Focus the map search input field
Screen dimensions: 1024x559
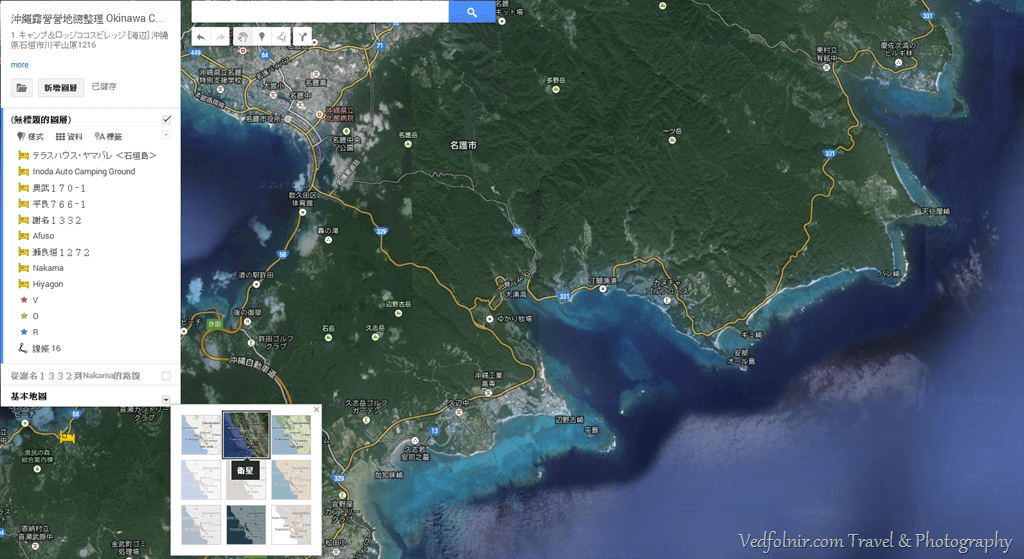click(320, 12)
